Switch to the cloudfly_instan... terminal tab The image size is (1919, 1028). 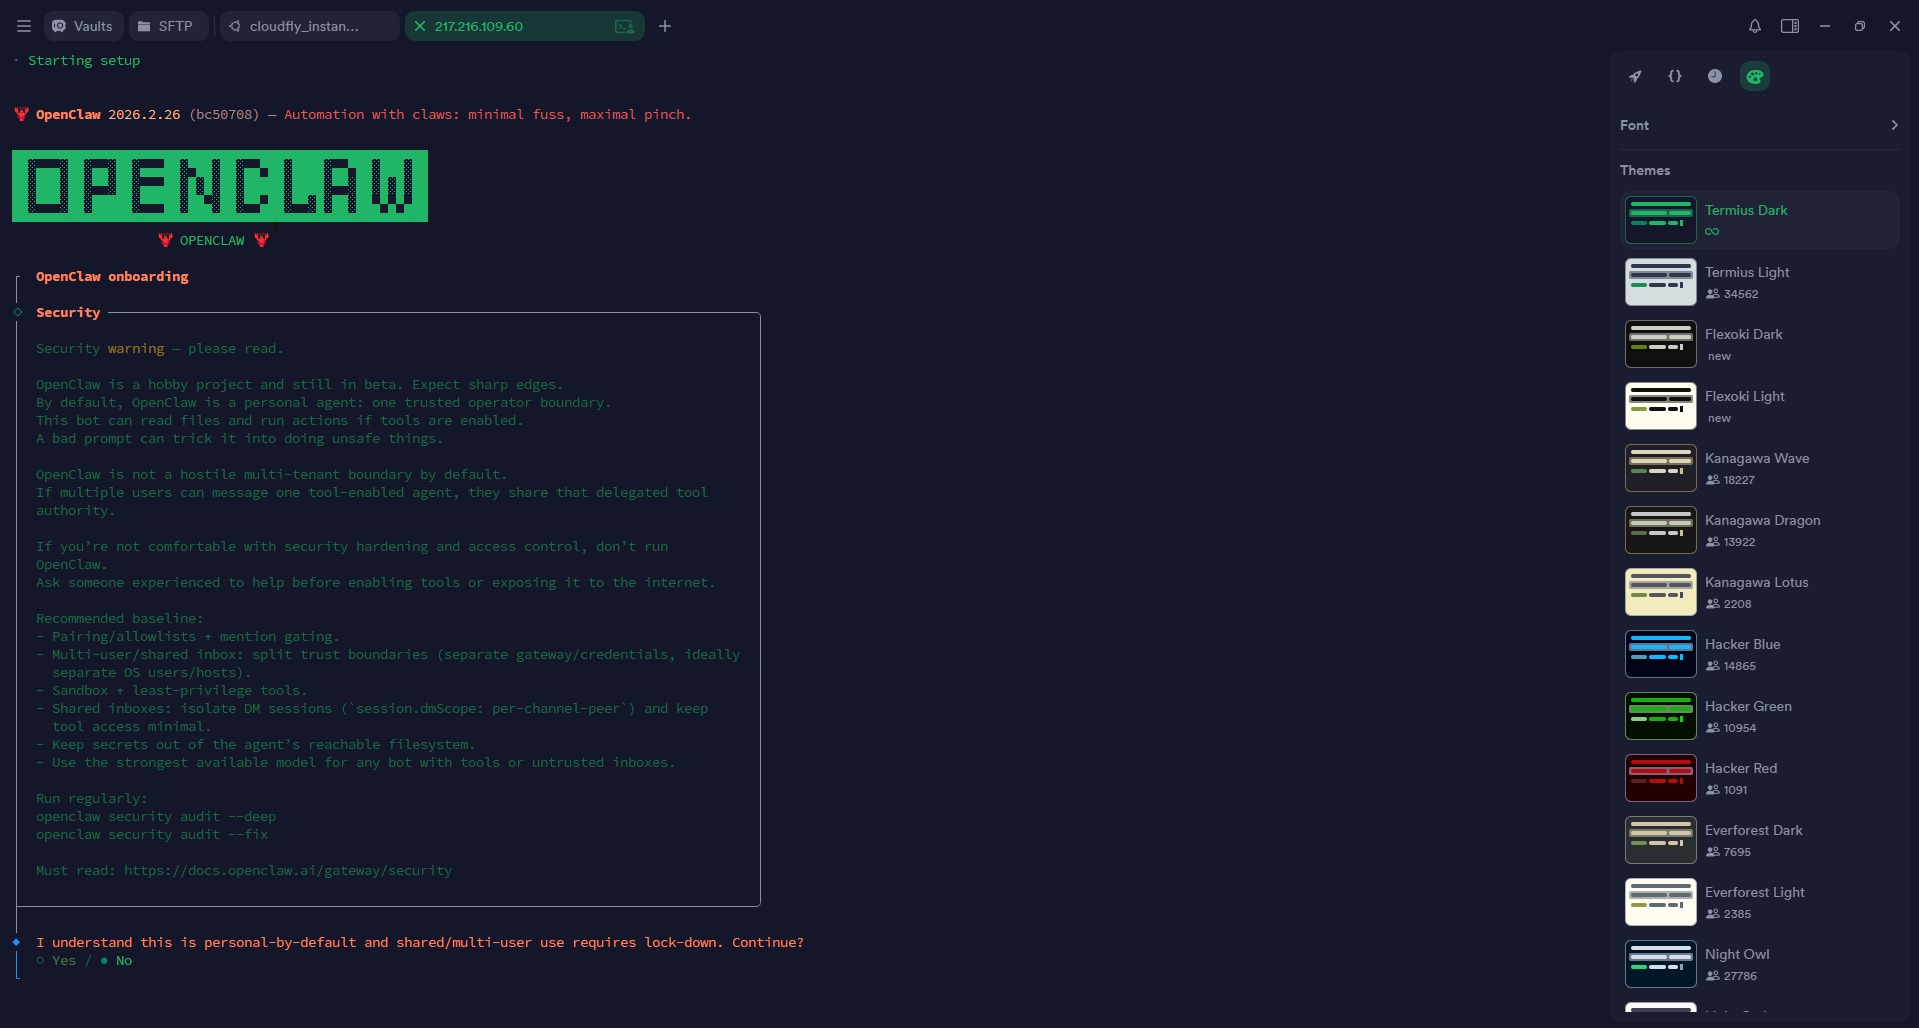pos(309,26)
